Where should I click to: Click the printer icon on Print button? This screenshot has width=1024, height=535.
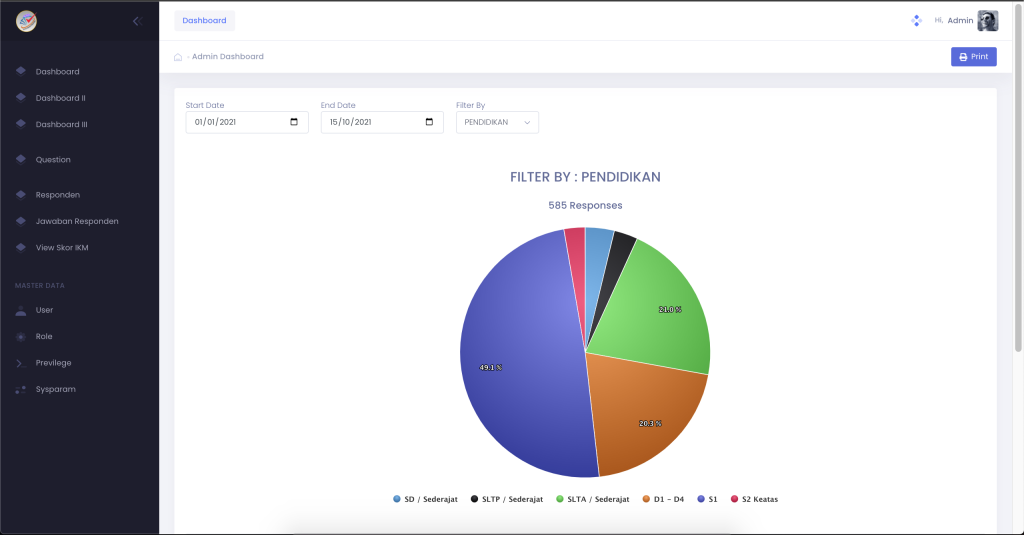click(963, 57)
